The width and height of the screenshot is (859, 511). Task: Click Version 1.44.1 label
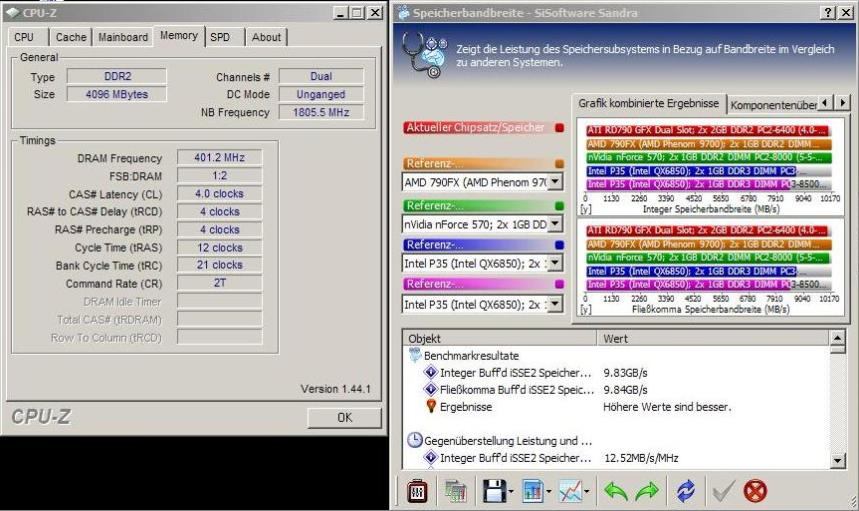click(335, 389)
